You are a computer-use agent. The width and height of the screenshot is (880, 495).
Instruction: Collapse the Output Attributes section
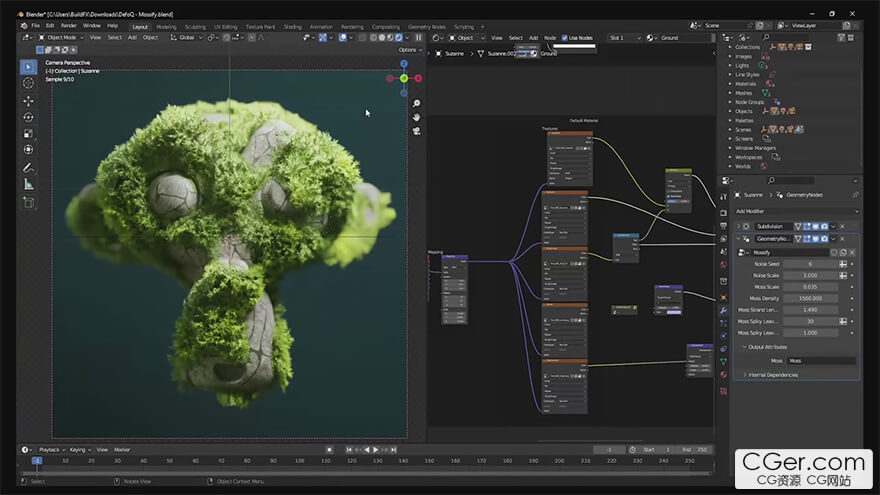coord(744,347)
